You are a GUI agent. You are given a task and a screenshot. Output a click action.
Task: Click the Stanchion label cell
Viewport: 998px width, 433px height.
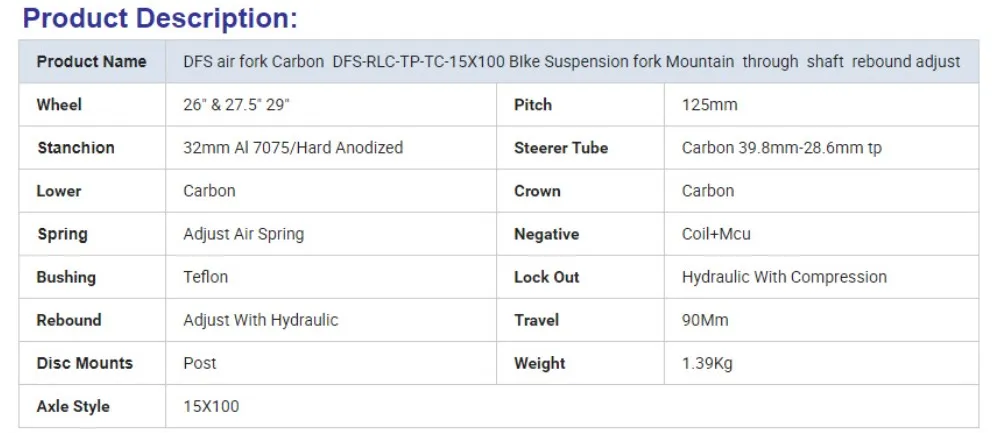76,148
